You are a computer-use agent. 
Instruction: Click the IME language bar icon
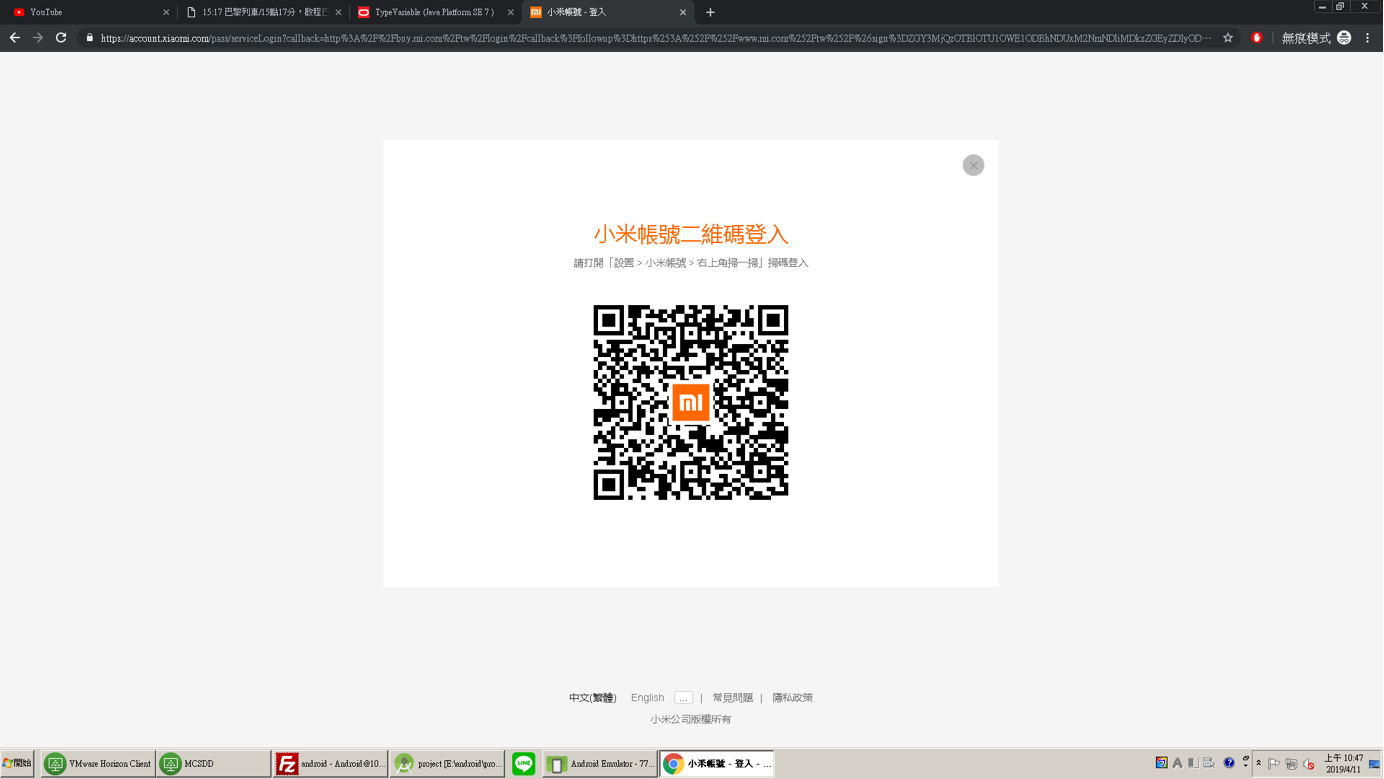[1161, 763]
